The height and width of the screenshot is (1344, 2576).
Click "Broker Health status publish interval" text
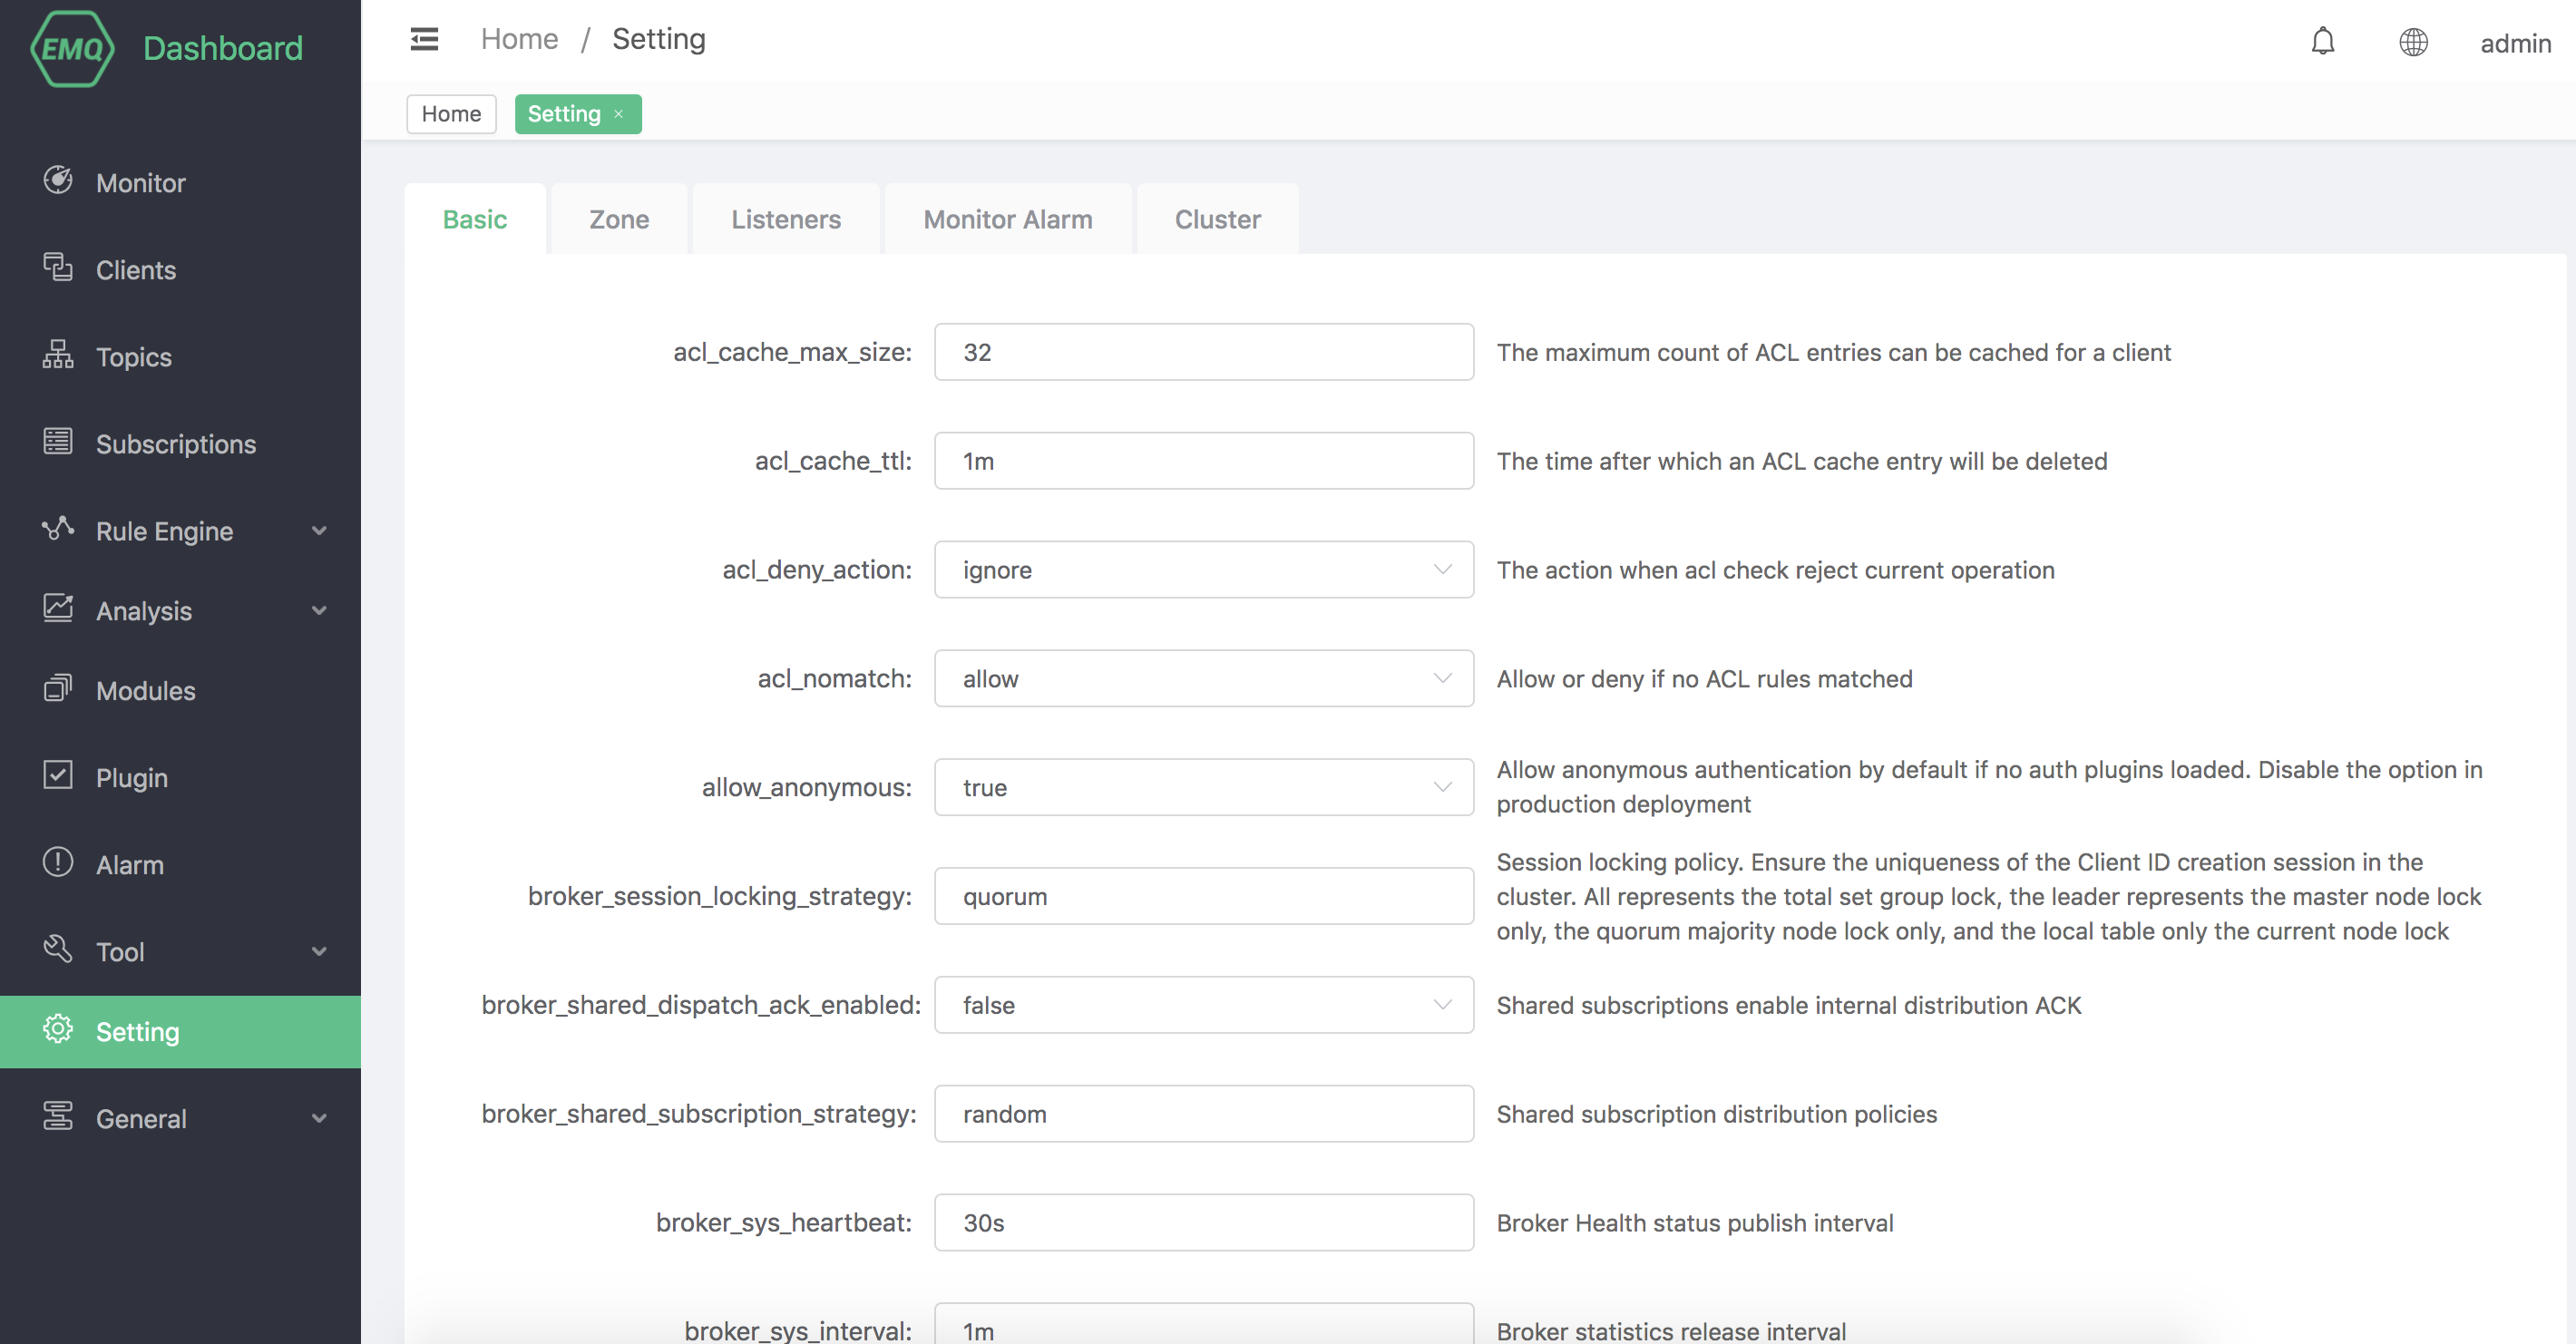(1695, 1223)
